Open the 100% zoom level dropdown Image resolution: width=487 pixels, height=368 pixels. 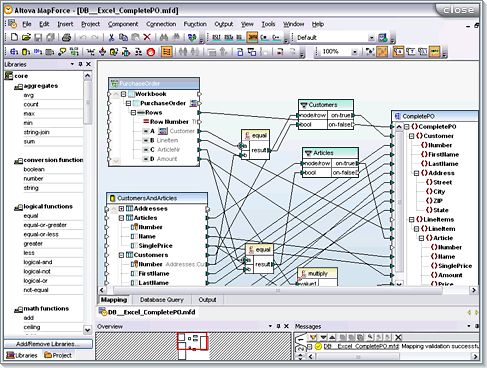355,52
